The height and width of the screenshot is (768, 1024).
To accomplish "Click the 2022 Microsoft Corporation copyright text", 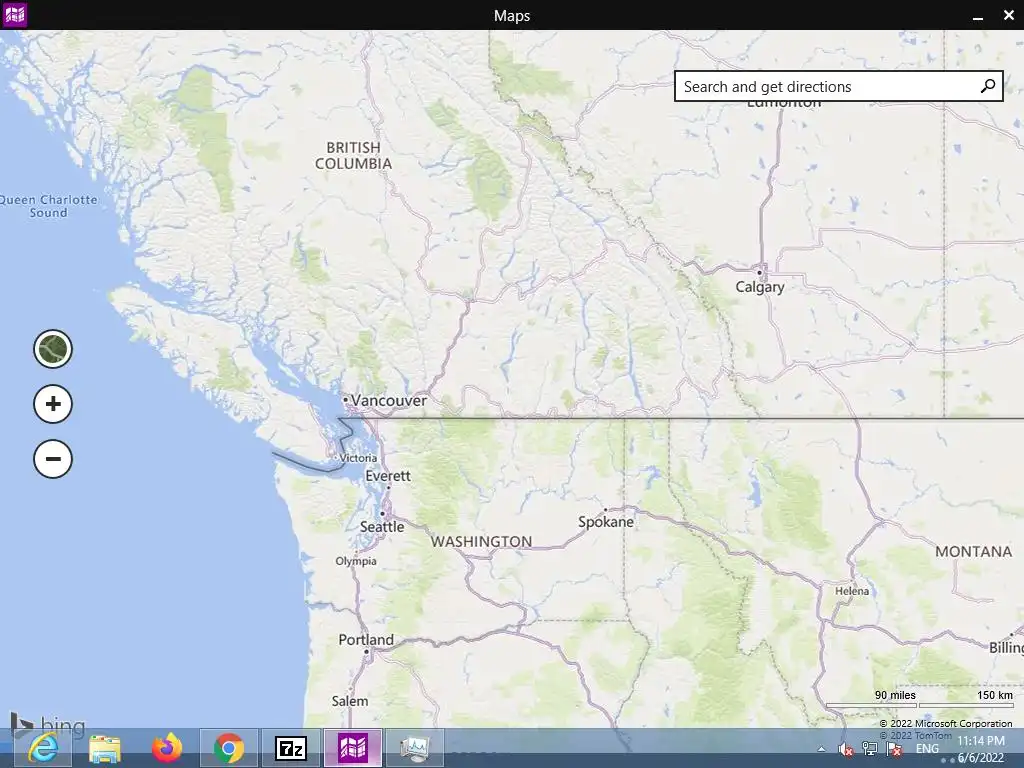I will tap(946, 724).
